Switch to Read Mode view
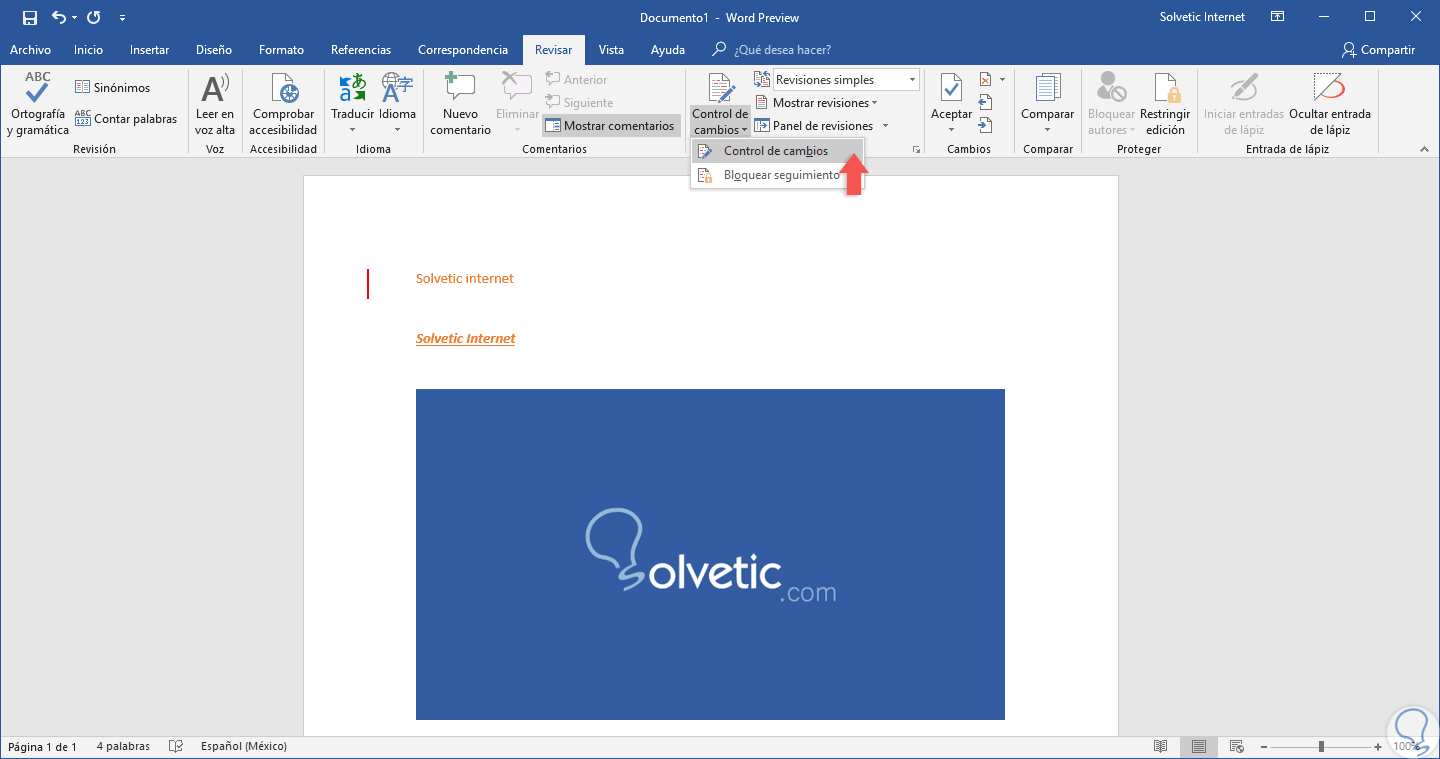 point(1161,747)
